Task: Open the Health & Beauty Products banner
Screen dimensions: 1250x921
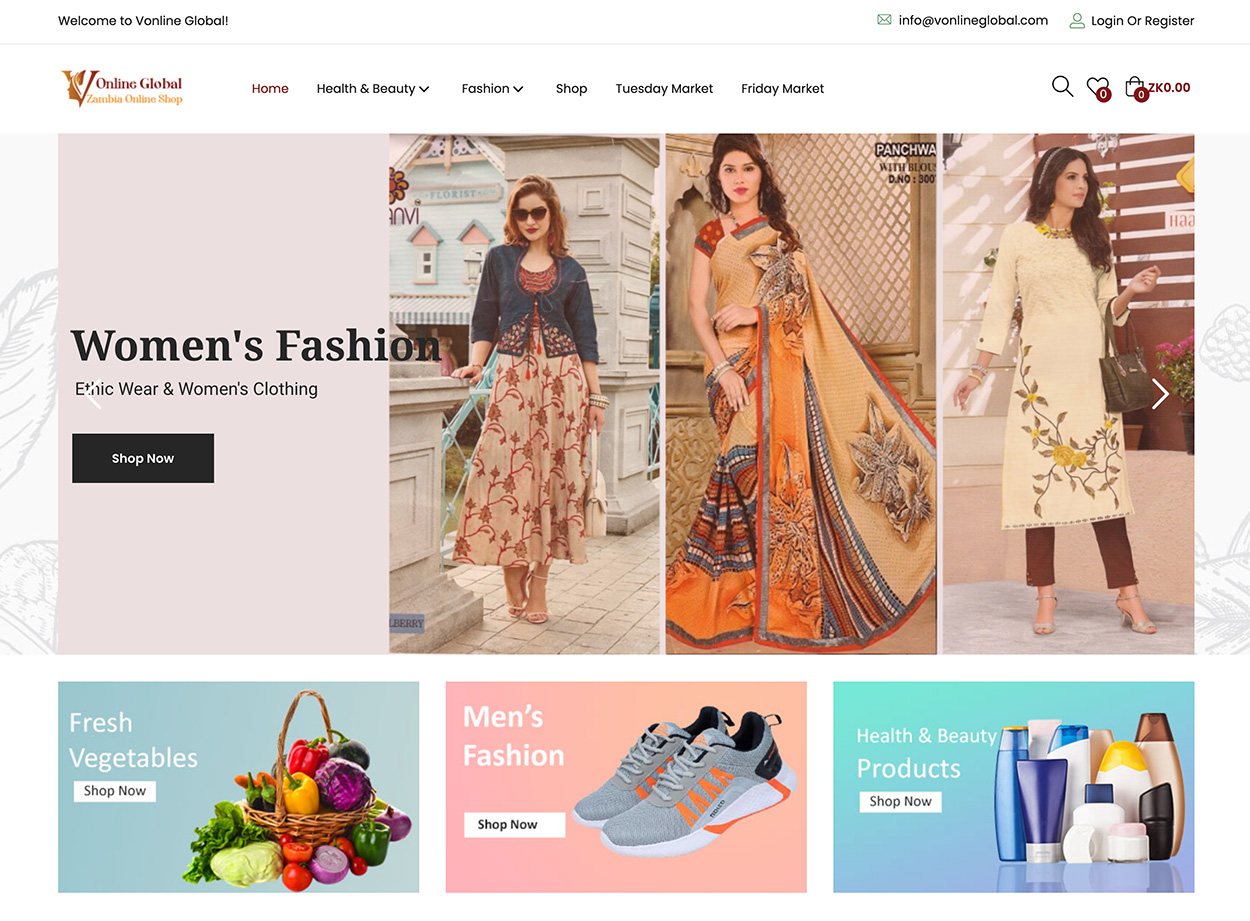Action: tap(1013, 787)
